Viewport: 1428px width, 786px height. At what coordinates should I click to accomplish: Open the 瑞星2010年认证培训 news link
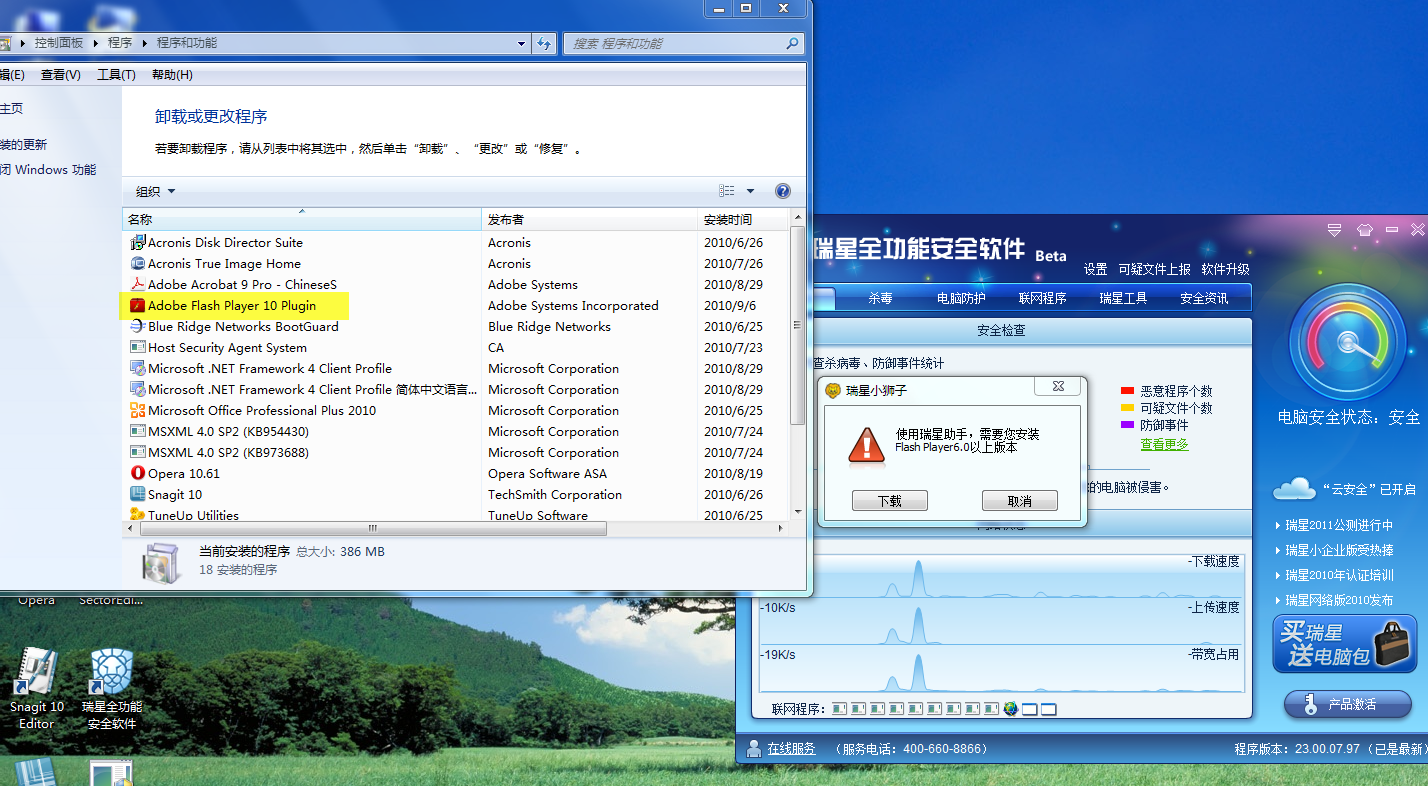(x=1339, y=575)
